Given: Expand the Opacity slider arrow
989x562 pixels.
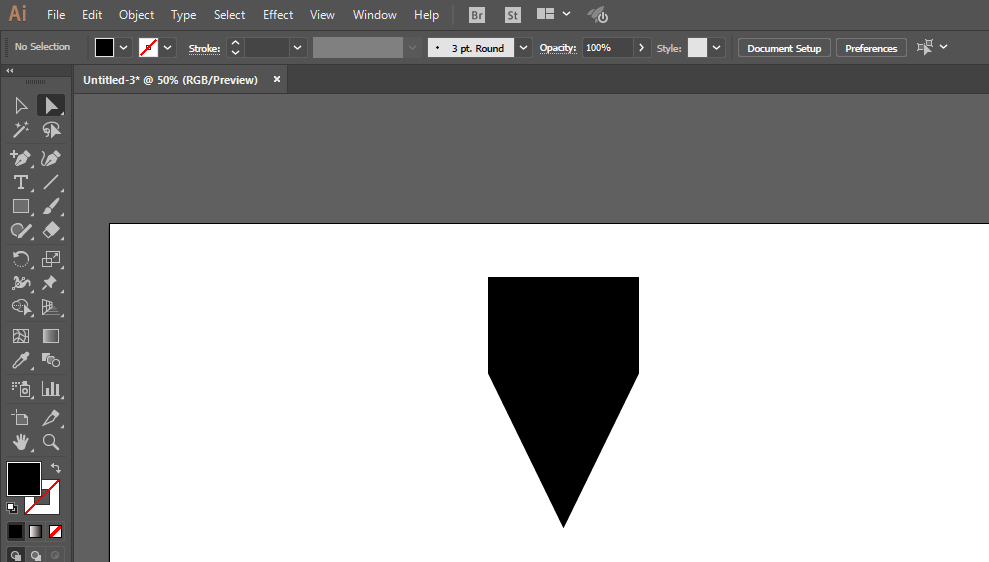Looking at the screenshot, I should (641, 48).
